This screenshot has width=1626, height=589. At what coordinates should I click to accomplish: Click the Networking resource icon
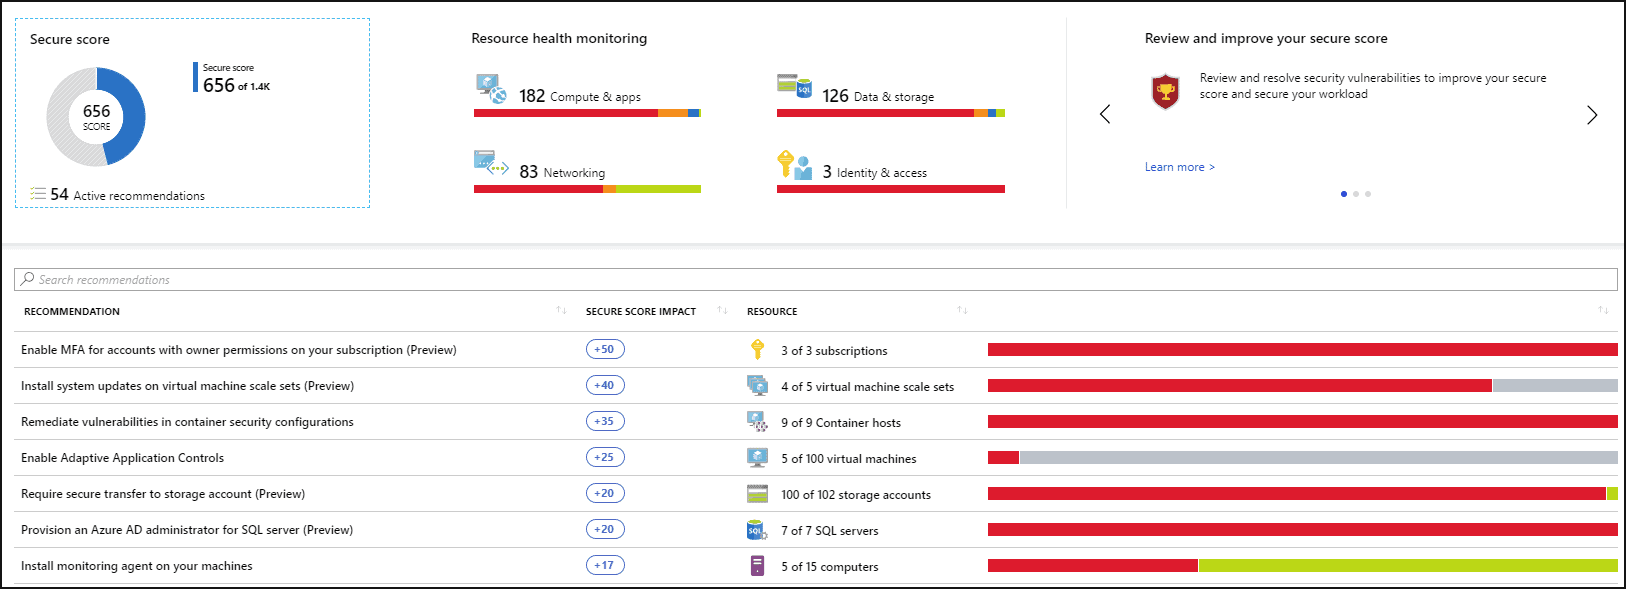[491, 164]
